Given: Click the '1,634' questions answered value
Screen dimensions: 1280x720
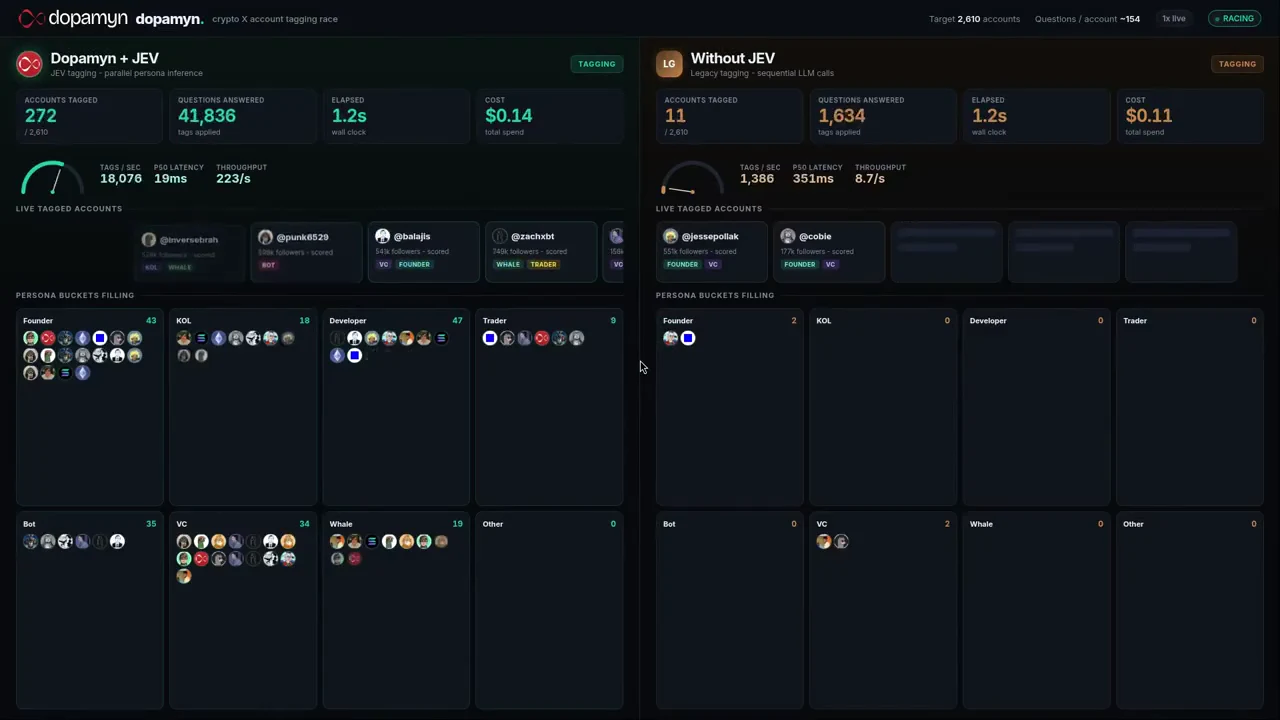Looking at the screenshot, I should click(x=842, y=116).
